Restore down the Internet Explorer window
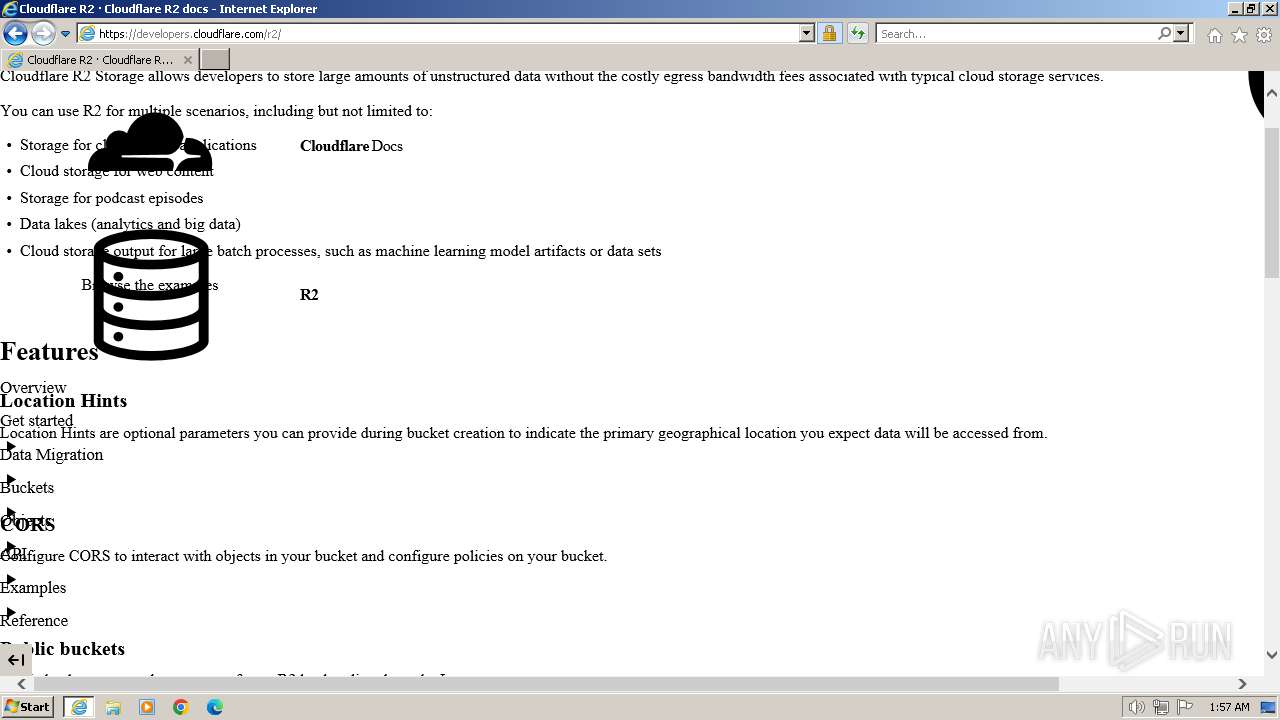 (x=1251, y=9)
